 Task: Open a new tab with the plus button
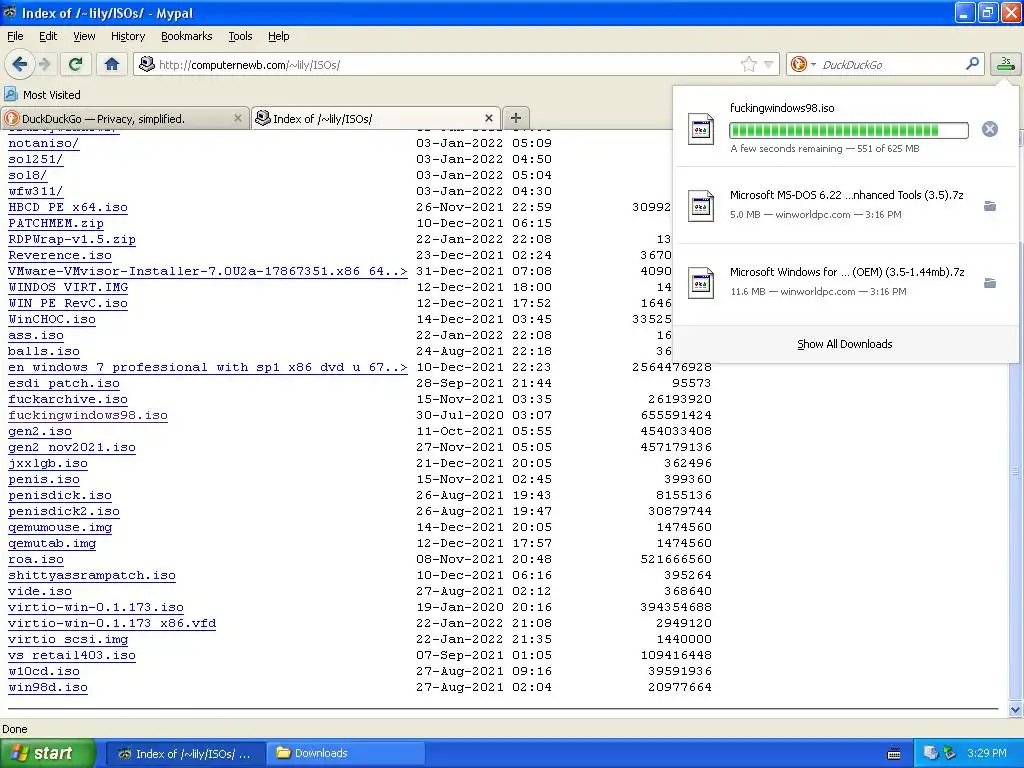pos(515,118)
